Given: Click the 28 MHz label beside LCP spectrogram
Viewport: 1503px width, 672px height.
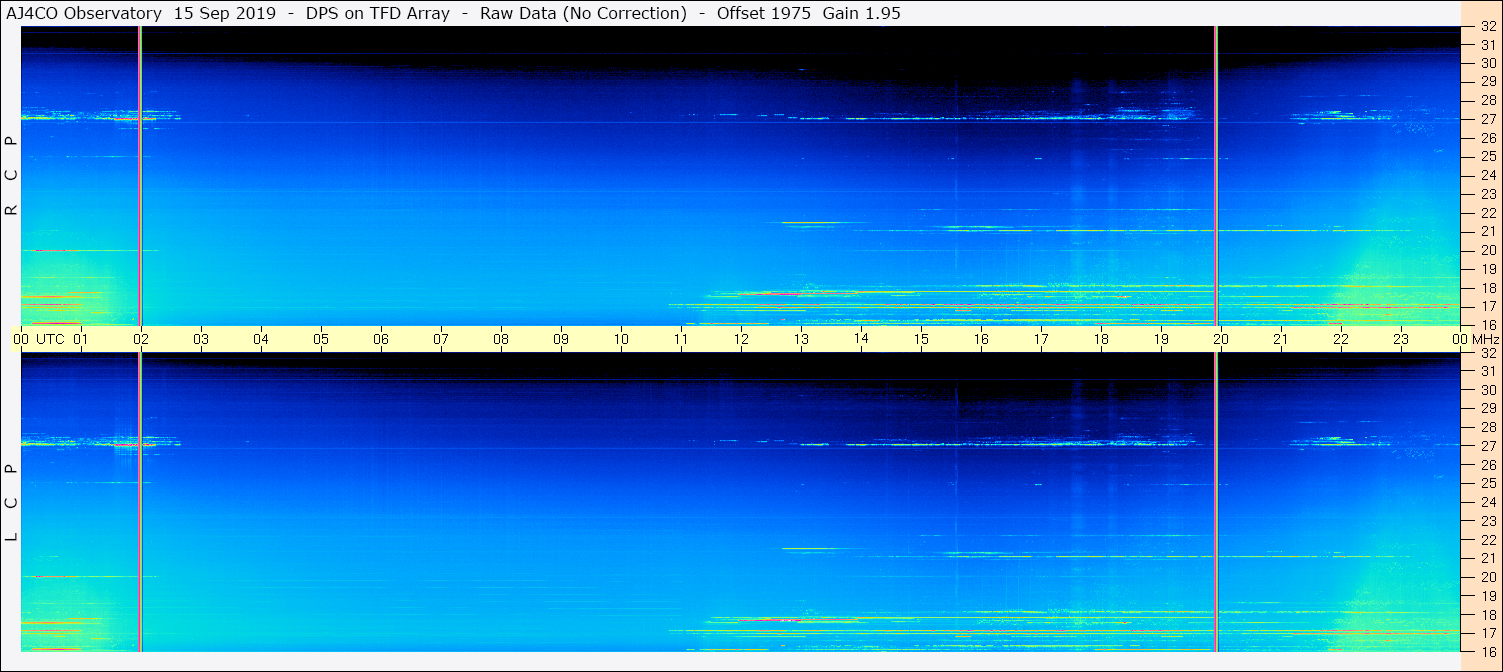Looking at the screenshot, I should pyautogui.click(x=1487, y=427).
